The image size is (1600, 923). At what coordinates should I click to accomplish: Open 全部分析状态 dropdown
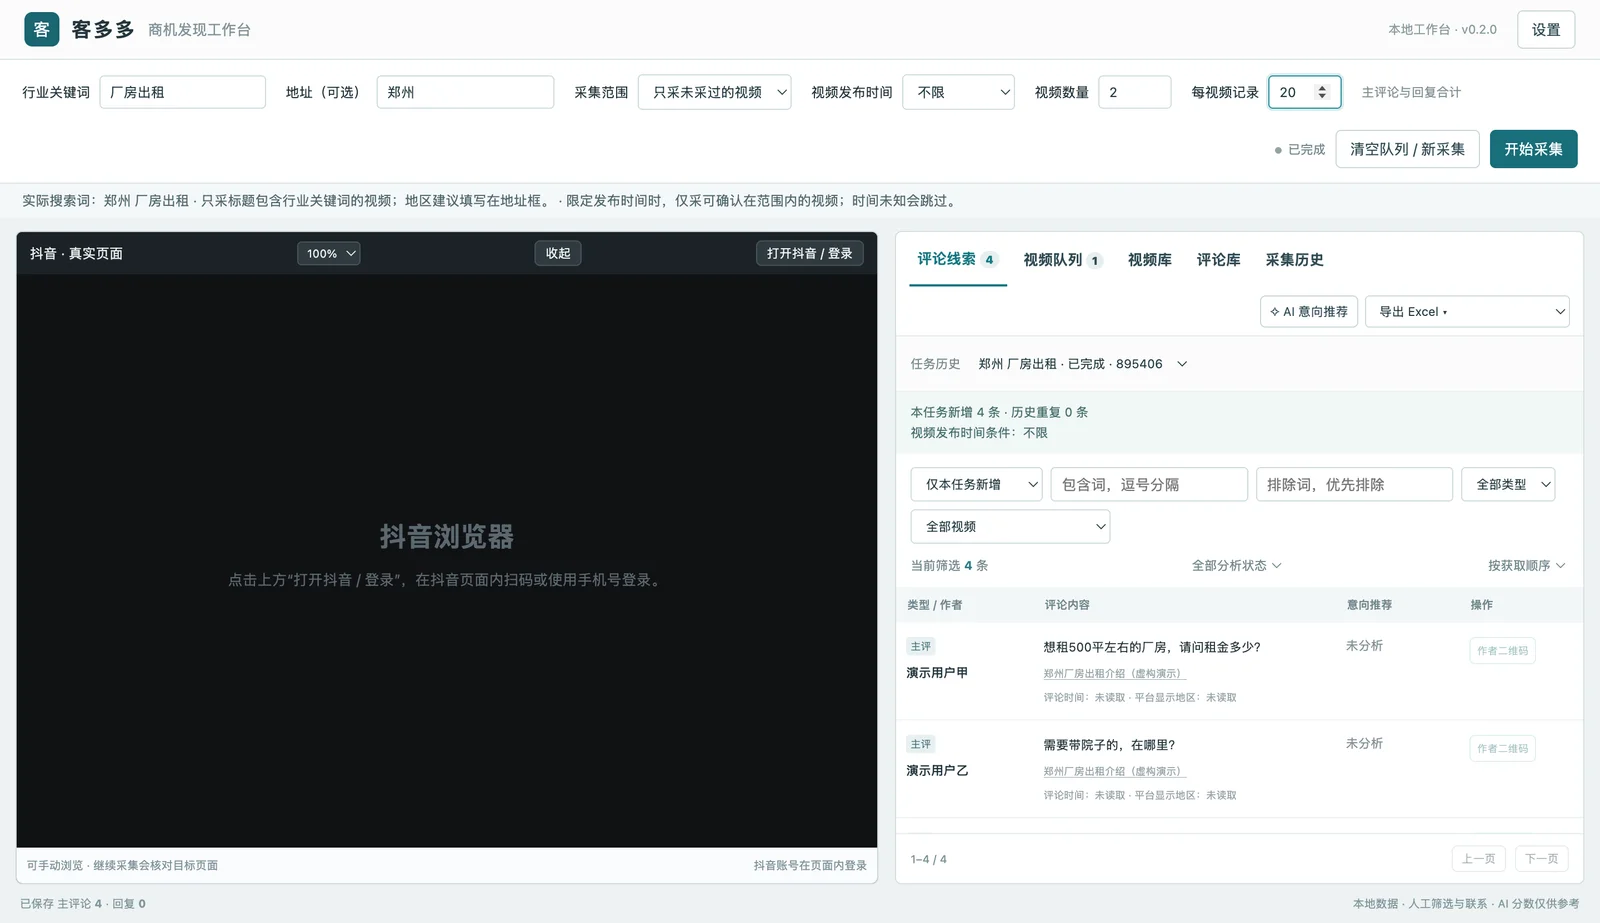click(1236, 566)
